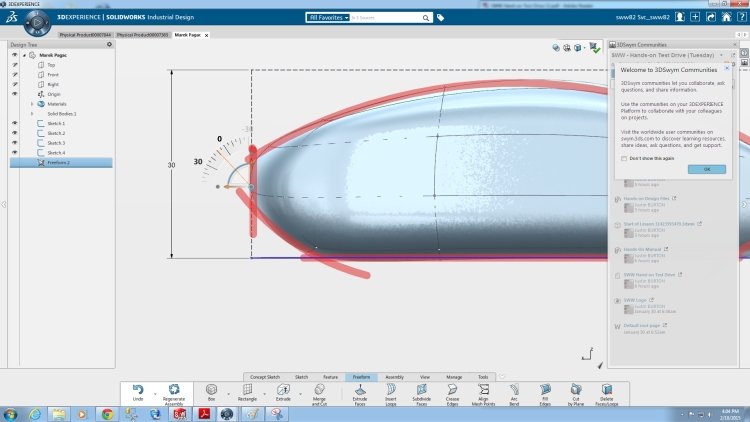Image resolution: width=750 pixels, height=422 pixels.
Task: Select the Insert Loops tool
Action: coord(390,392)
